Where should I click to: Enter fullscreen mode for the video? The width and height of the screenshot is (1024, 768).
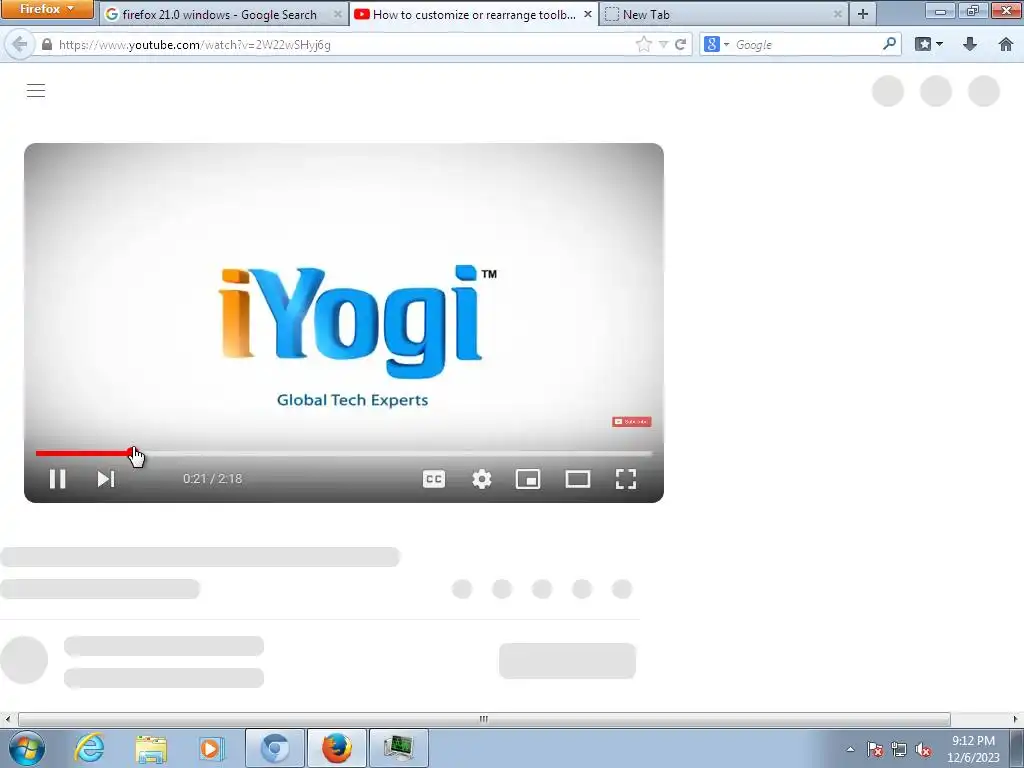(626, 479)
